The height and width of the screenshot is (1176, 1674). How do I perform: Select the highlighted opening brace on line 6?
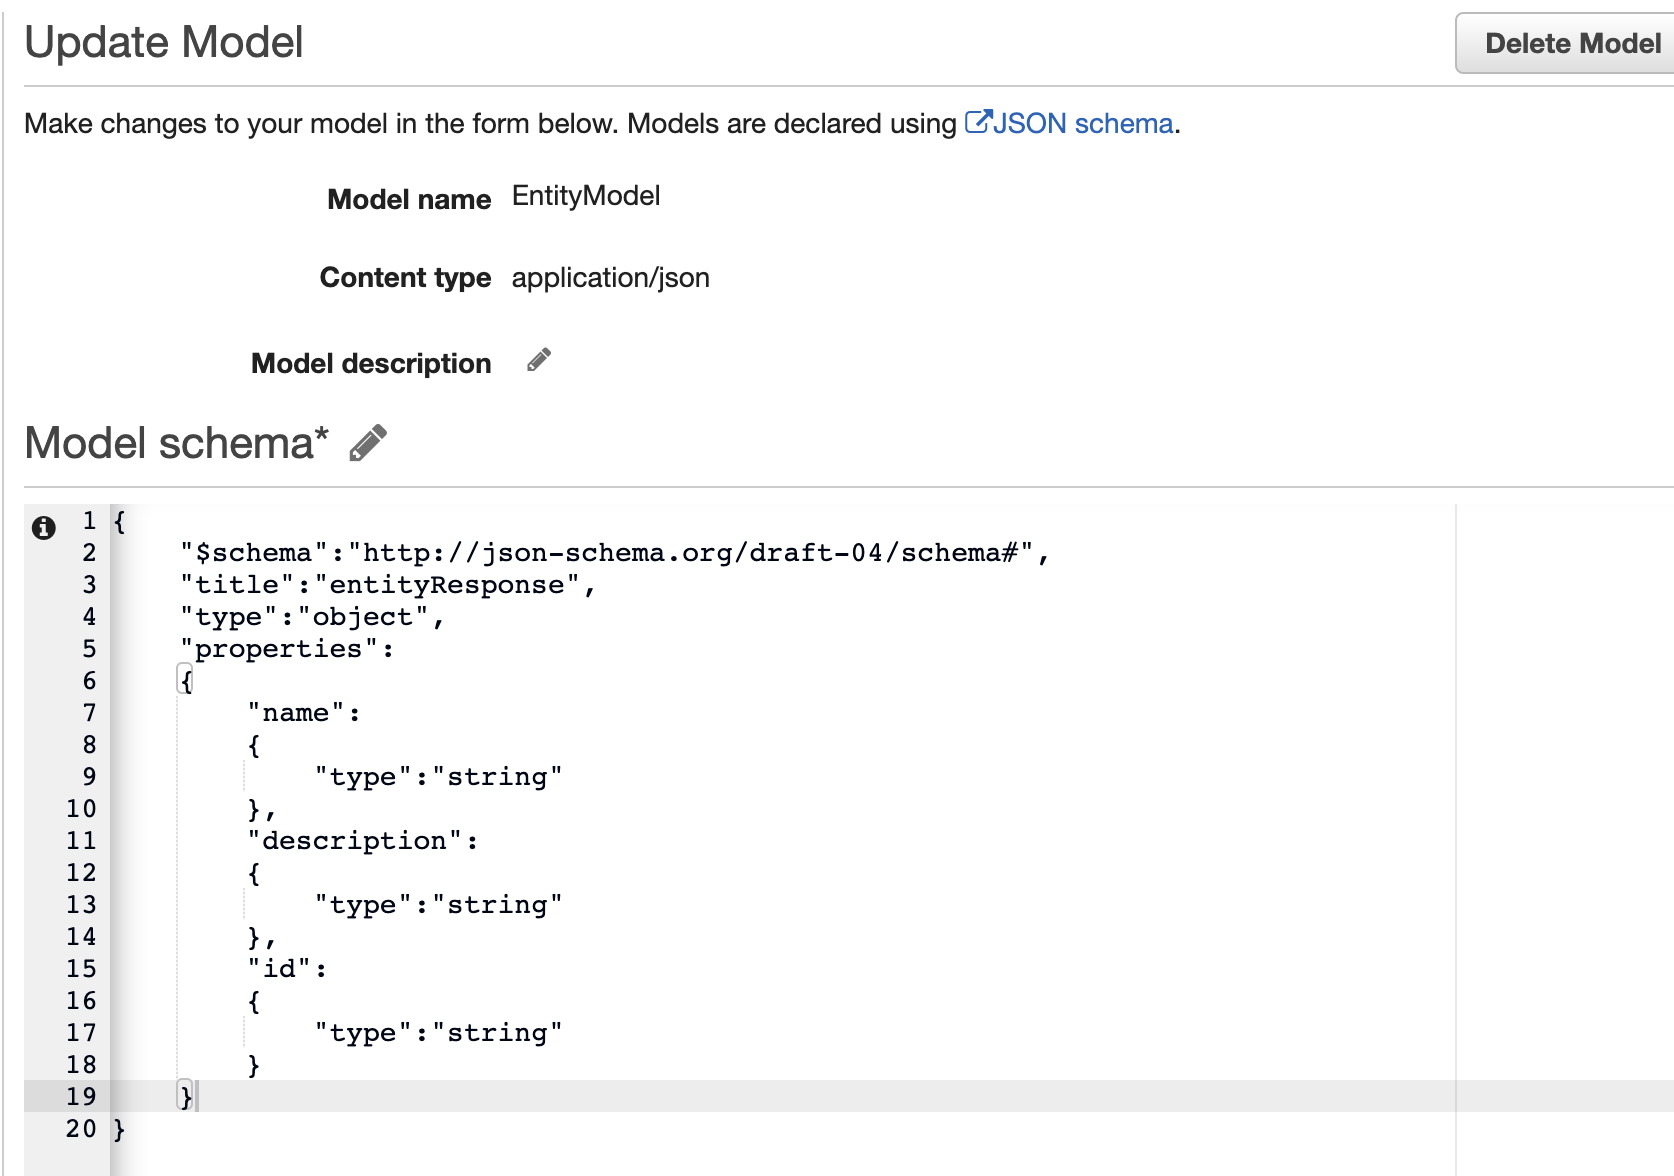click(186, 681)
